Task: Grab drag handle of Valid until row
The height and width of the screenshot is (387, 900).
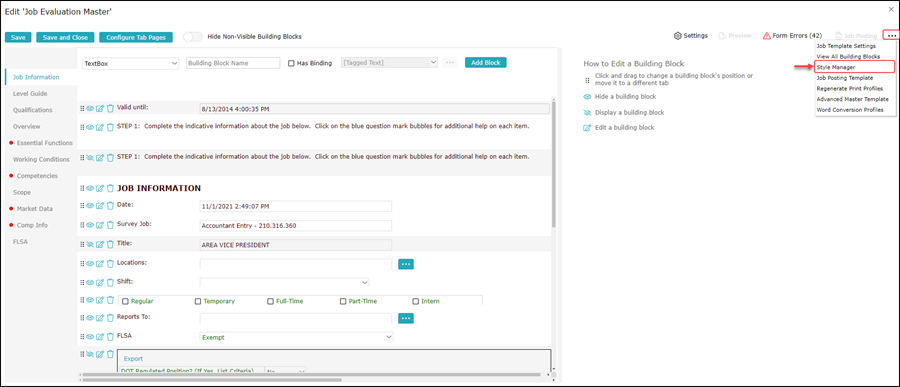Action: pos(82,108)
